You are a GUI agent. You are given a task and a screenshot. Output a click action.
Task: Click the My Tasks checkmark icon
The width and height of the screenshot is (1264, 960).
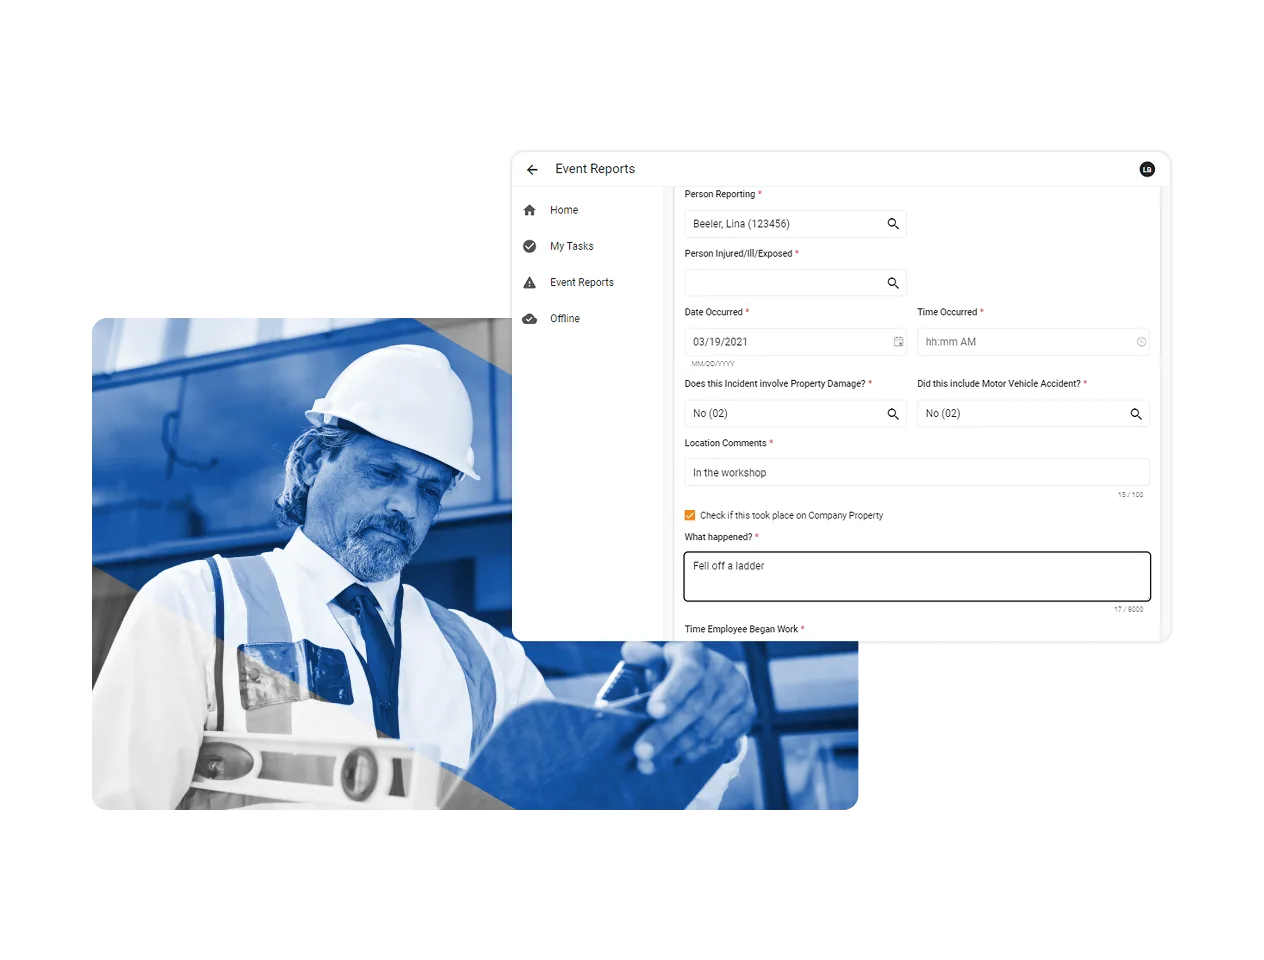click(x=530, y=246)
